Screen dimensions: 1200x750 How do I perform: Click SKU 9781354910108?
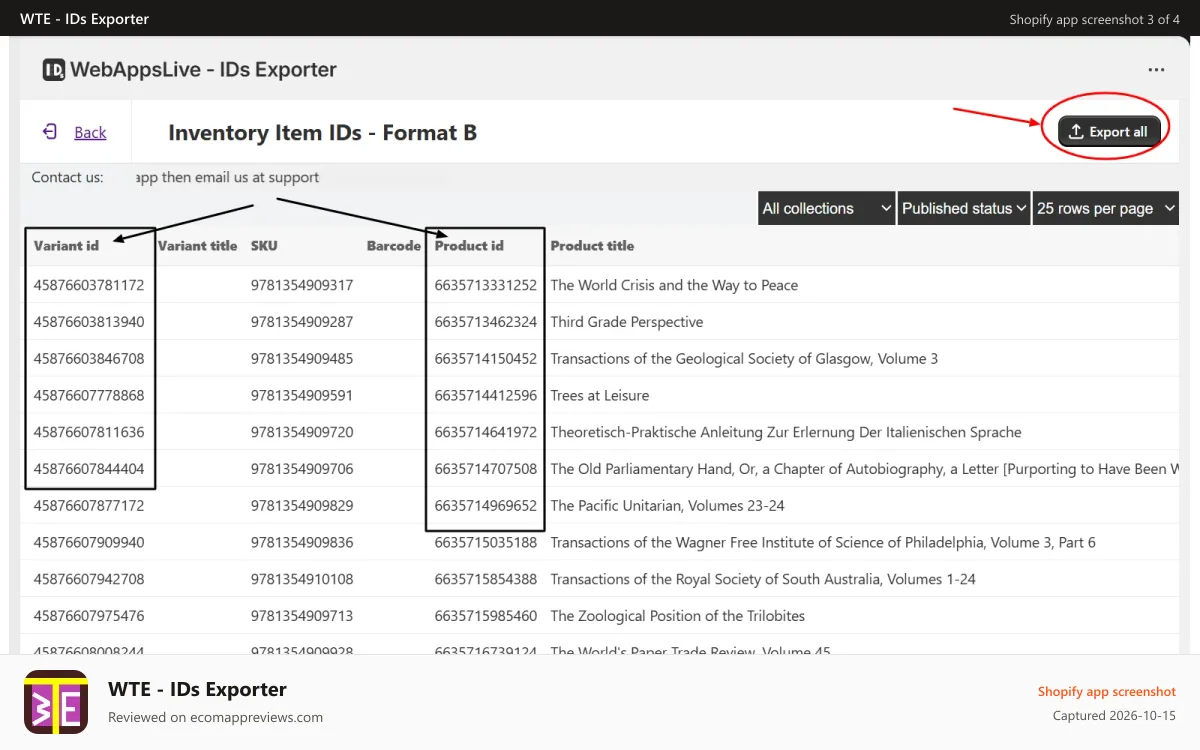pyautogui.click(x=302, y=578)
